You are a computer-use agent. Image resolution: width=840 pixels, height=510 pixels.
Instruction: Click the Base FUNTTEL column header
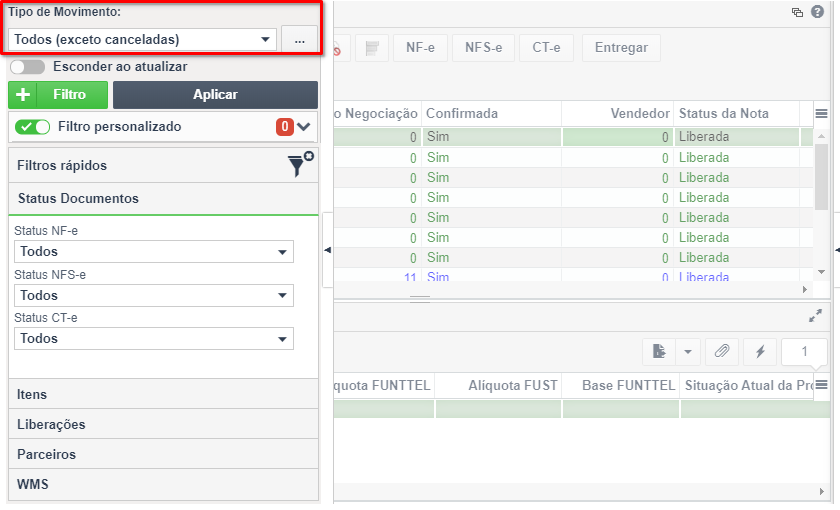tap(620, 386)
